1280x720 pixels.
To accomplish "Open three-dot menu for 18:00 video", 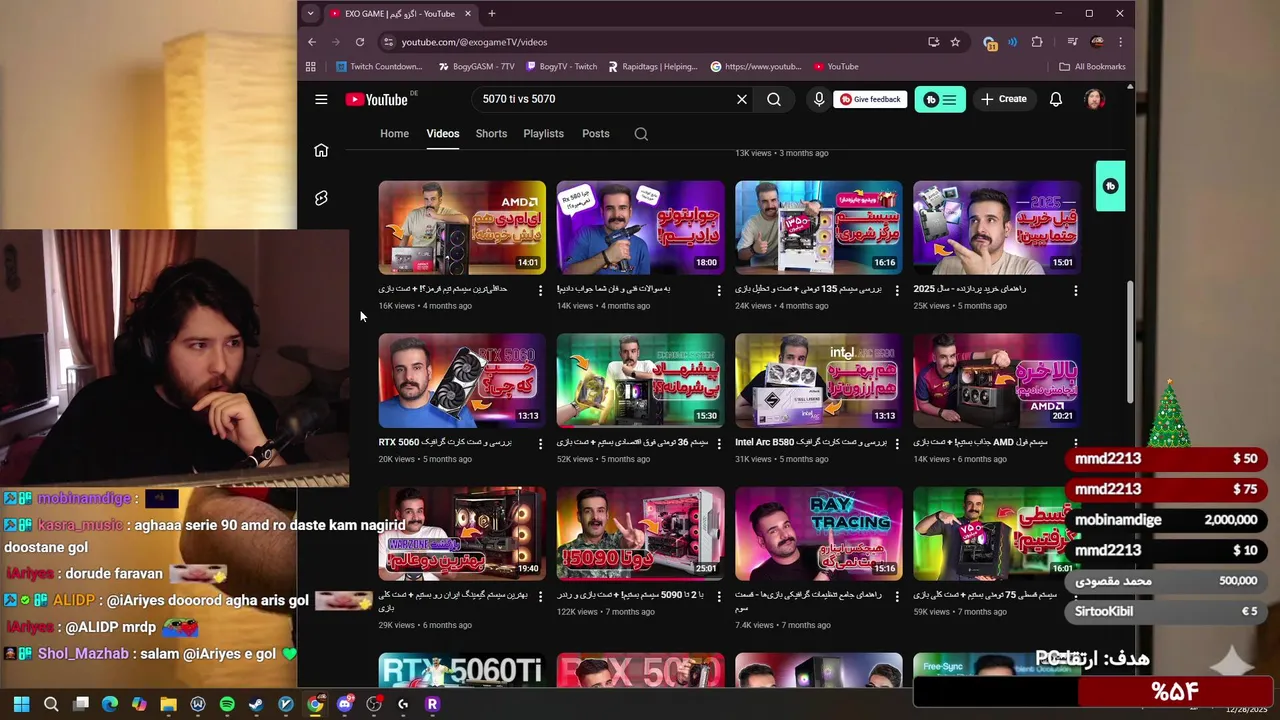I will pyautogui.click(x=719, y=291).
